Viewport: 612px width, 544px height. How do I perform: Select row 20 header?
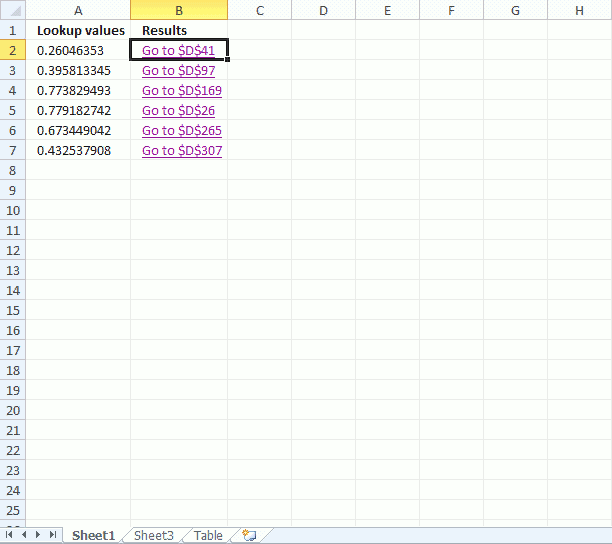click(13, 410)
